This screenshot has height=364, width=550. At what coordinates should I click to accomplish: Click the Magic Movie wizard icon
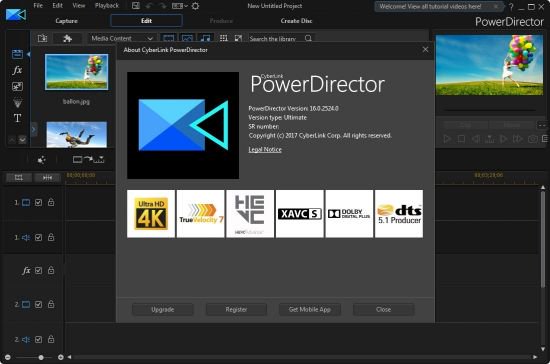pos(41,160)
